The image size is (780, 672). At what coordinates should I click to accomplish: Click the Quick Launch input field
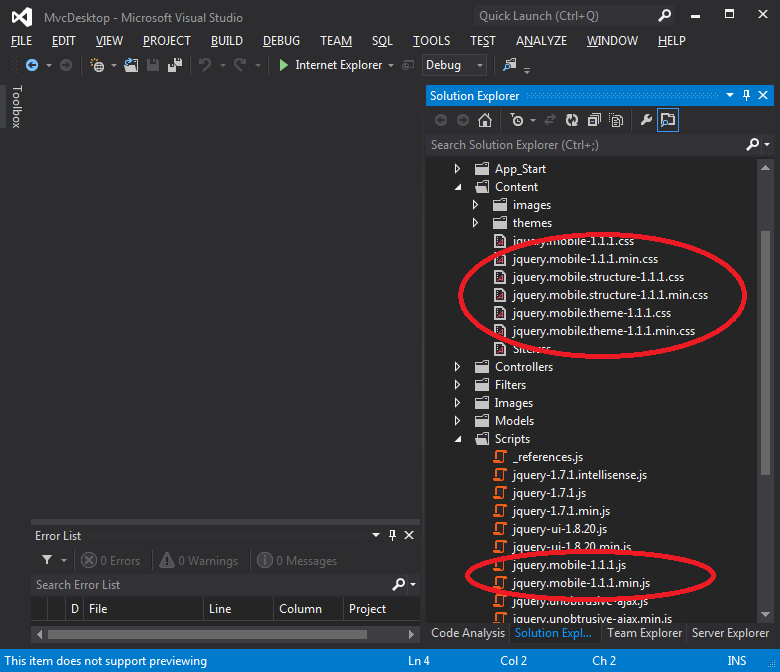565,16
